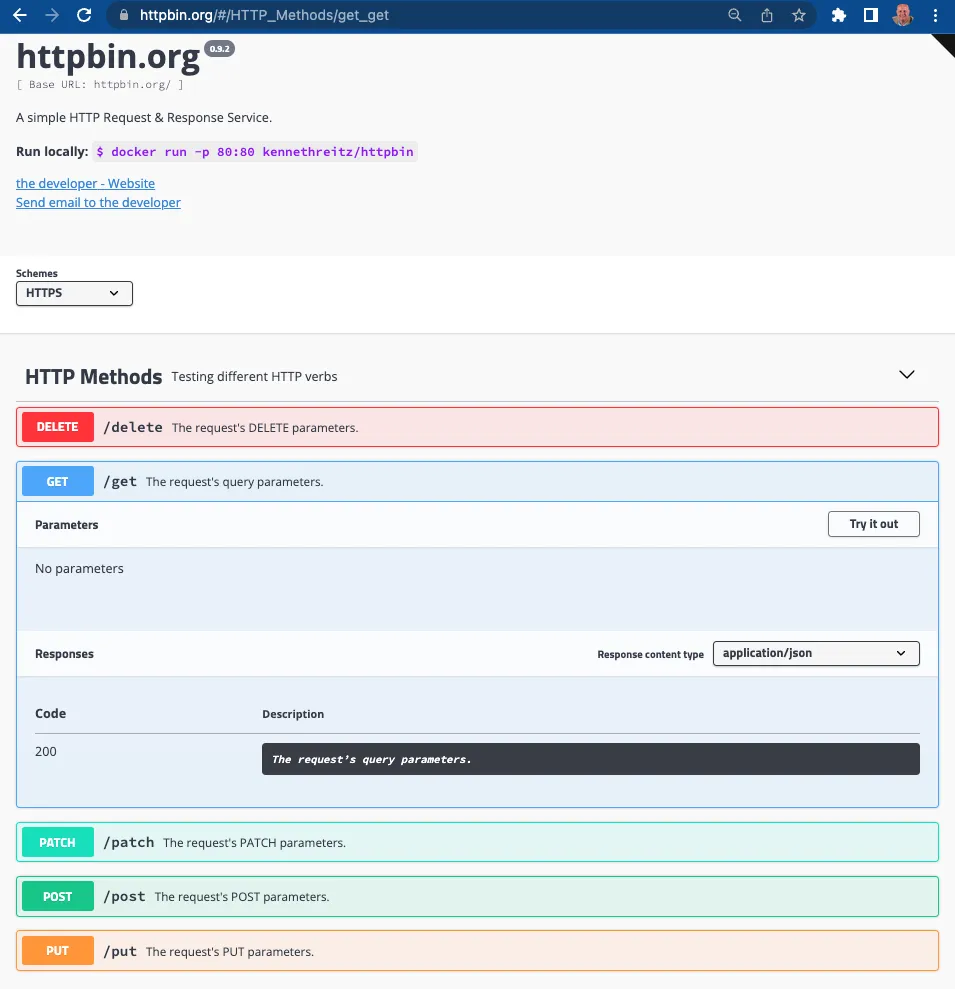Open the Chrome profile avatar
The width and height of the screenshot is (955, 989).
coord(903,15)
